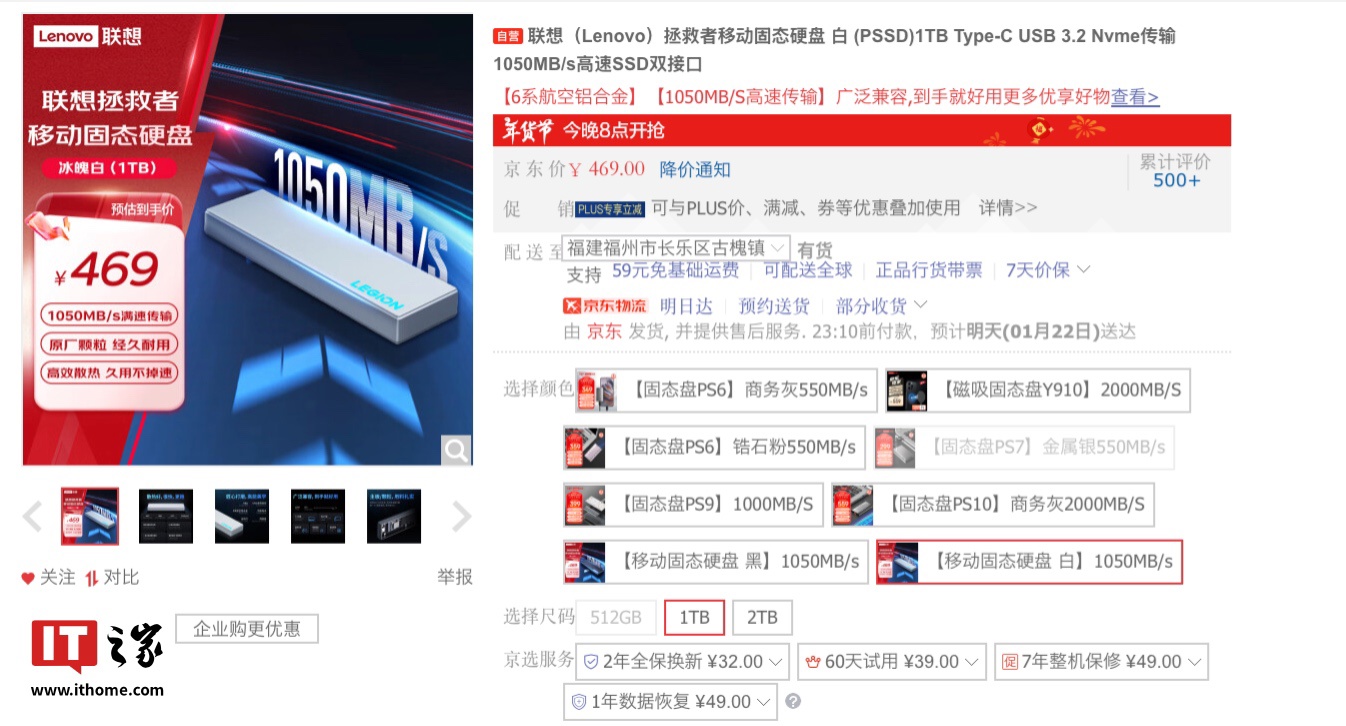Choose 【移动固态硬盘 白】1050MB/s option

[x=1029, y=562]
